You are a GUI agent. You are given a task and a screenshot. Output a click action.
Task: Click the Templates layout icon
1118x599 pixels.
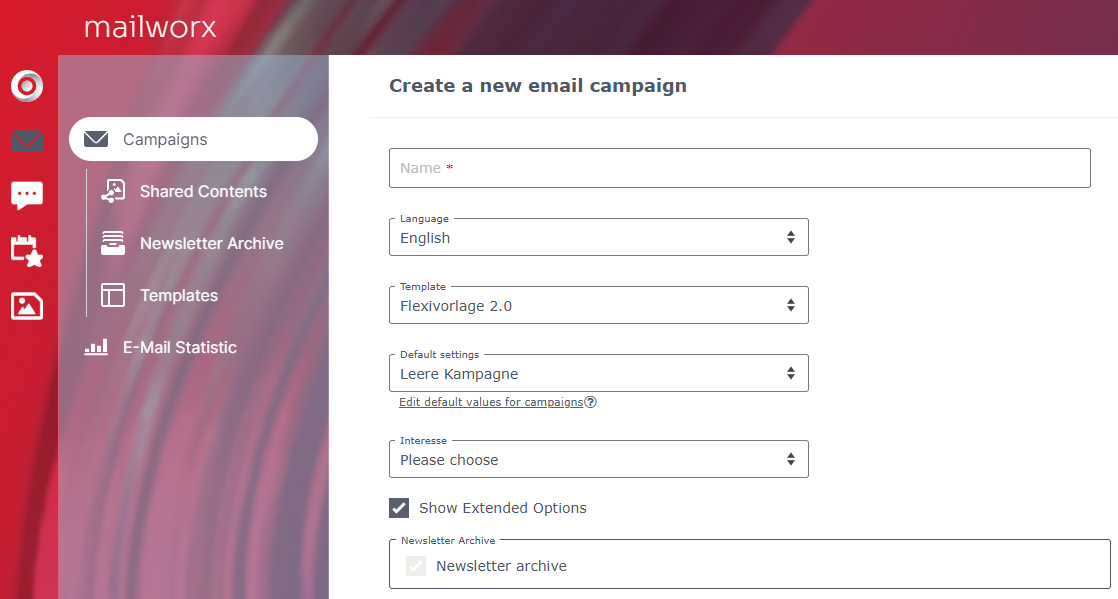tap(113, 295)
